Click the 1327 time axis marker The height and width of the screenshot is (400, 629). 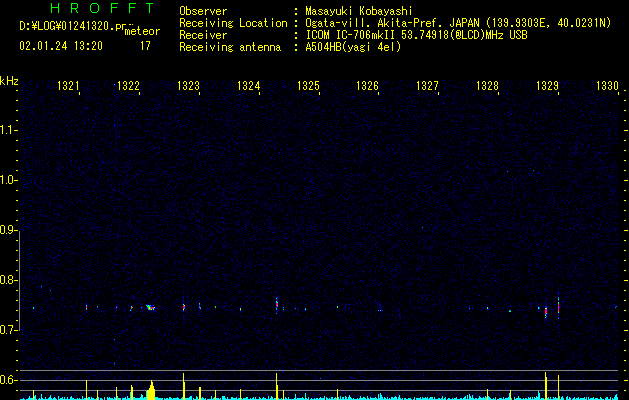tap(427, 85)
